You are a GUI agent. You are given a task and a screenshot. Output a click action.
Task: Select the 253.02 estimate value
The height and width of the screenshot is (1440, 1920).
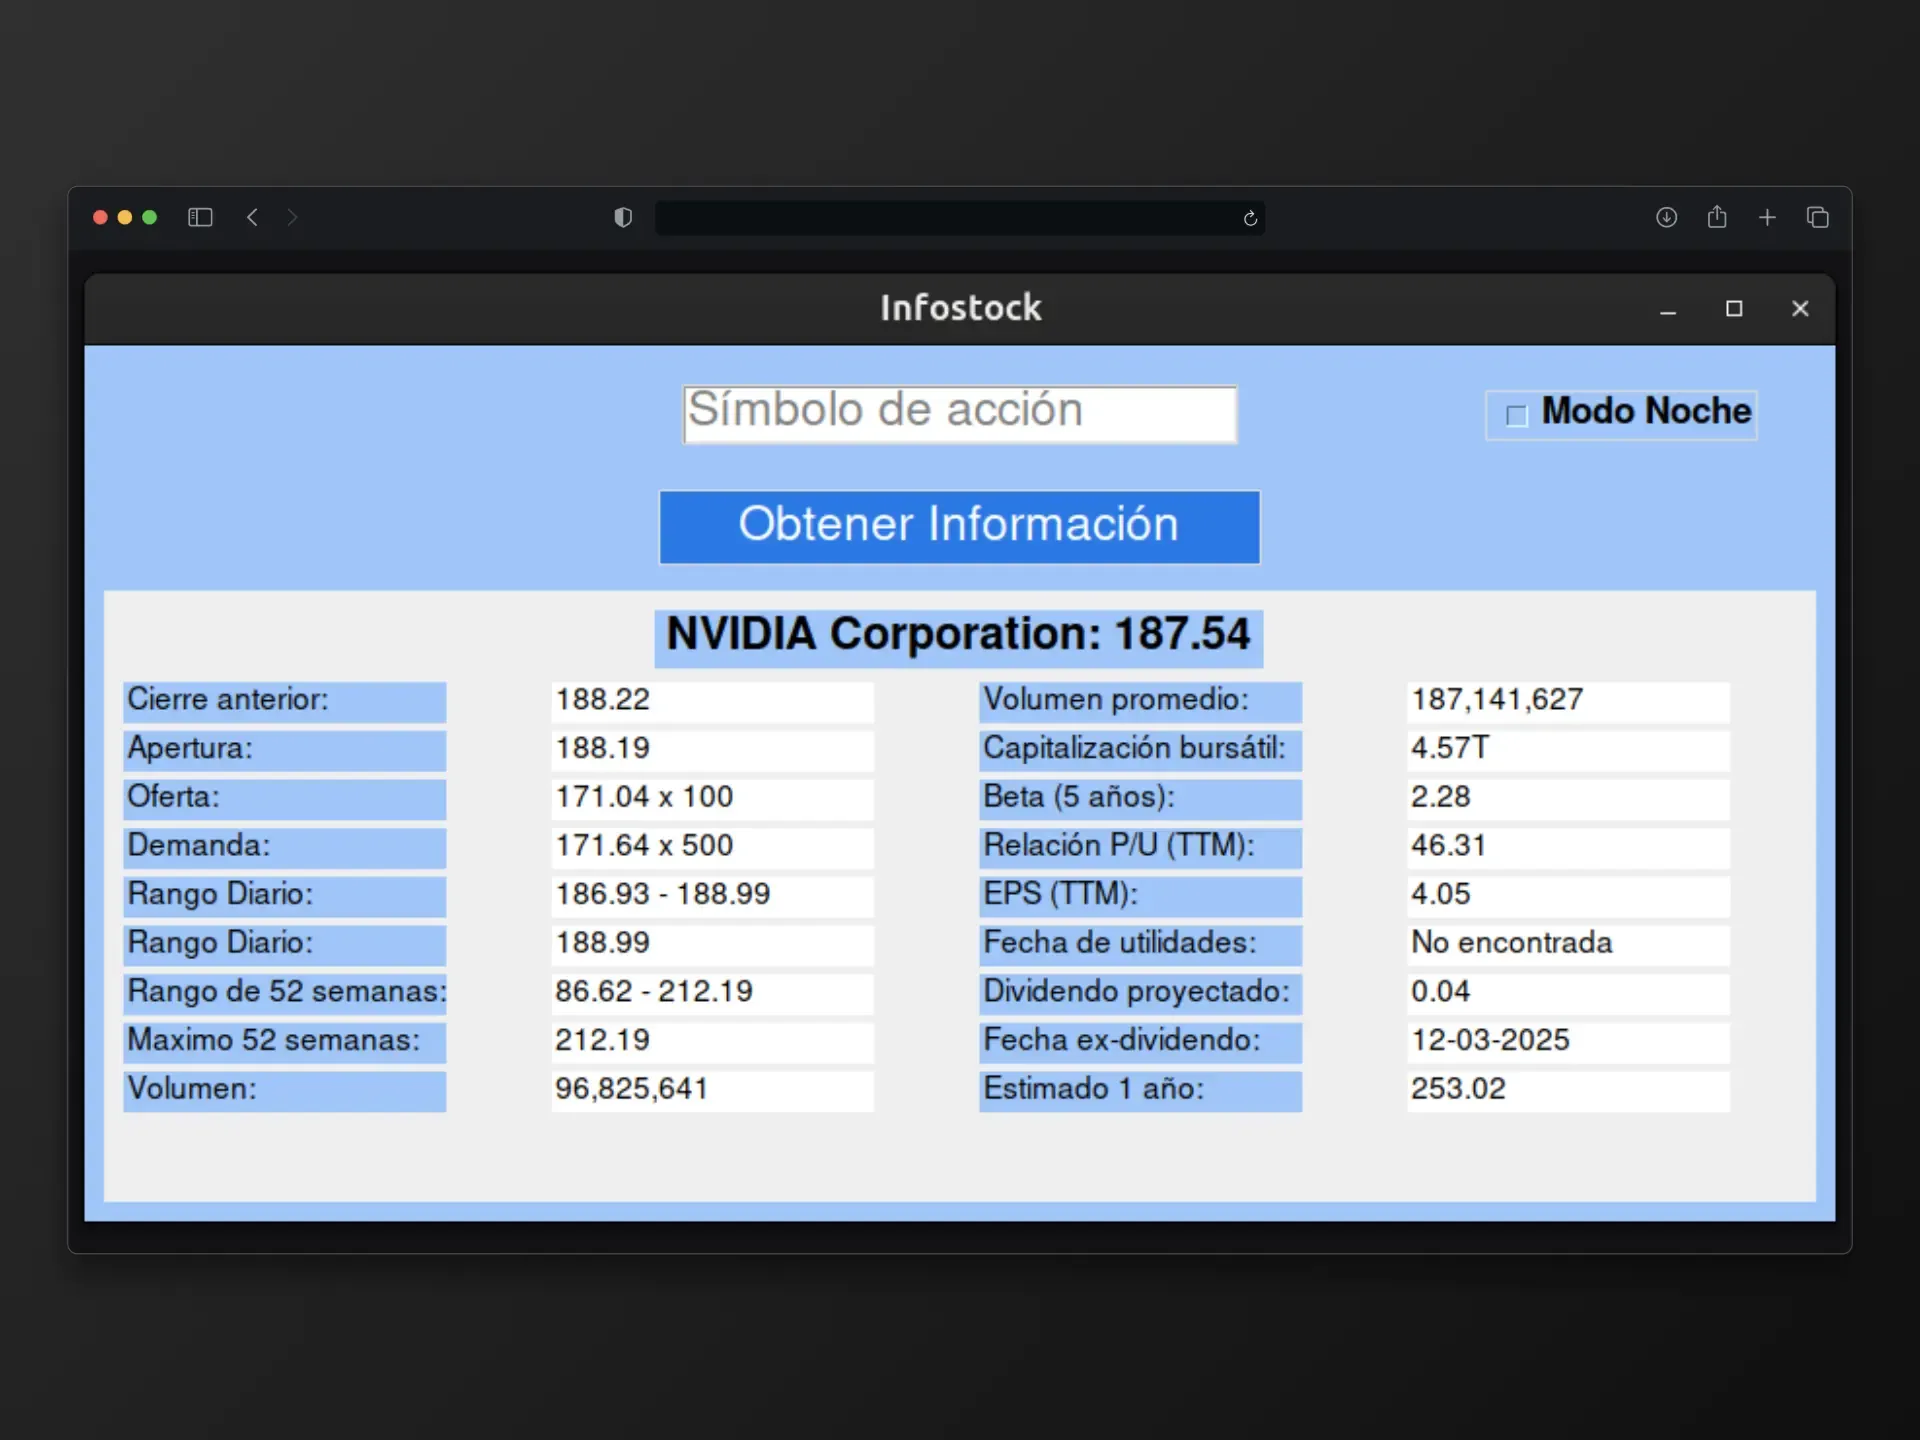(1568, 1091)
